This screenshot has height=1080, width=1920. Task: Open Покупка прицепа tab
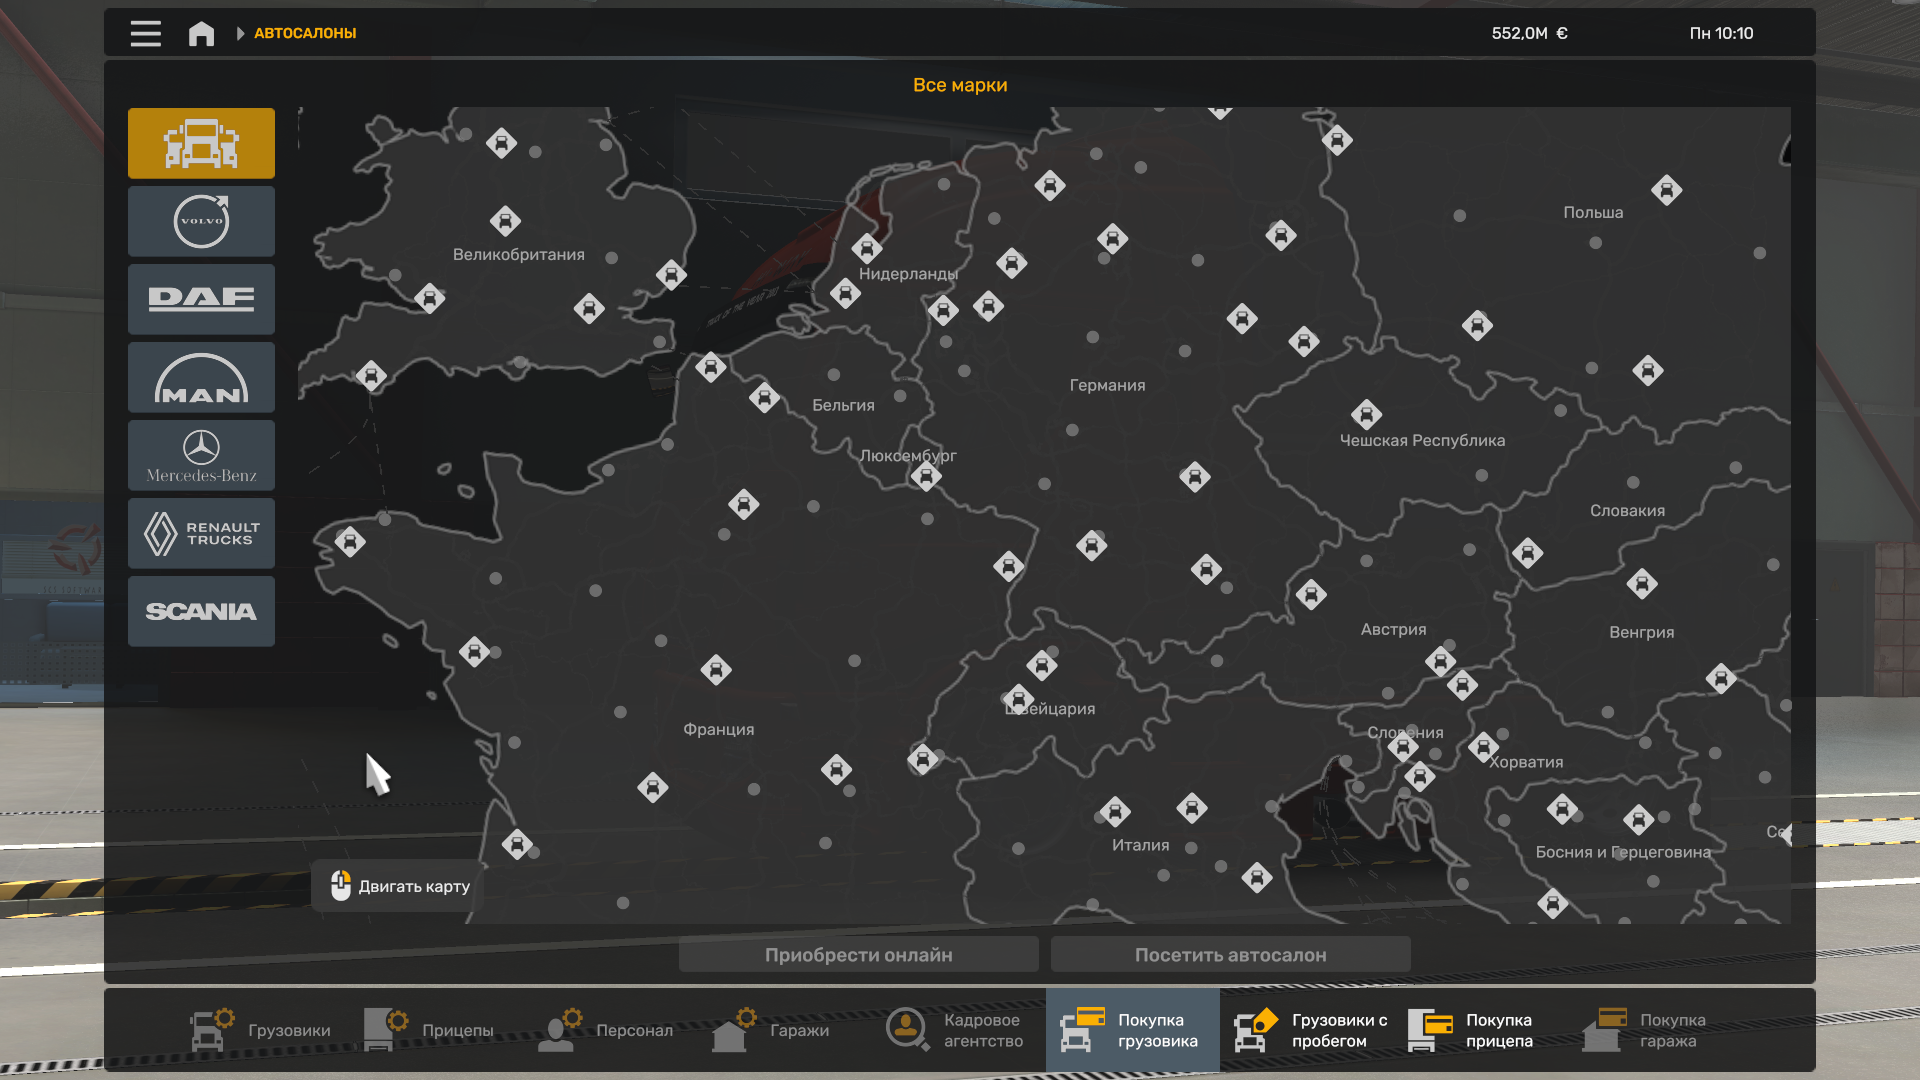pos(1471,1030)
